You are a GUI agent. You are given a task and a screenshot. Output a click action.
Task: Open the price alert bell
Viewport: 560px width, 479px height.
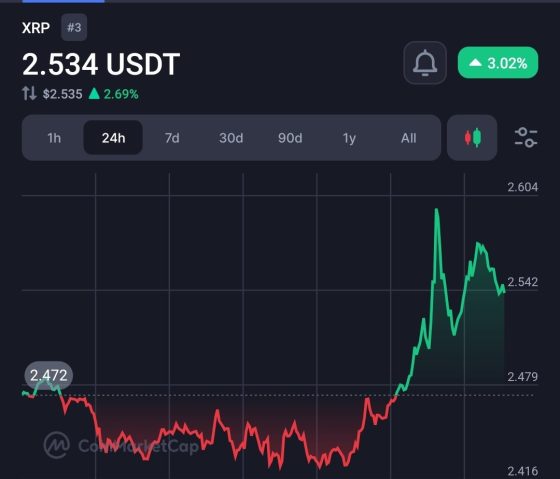[x=425, y=63]
